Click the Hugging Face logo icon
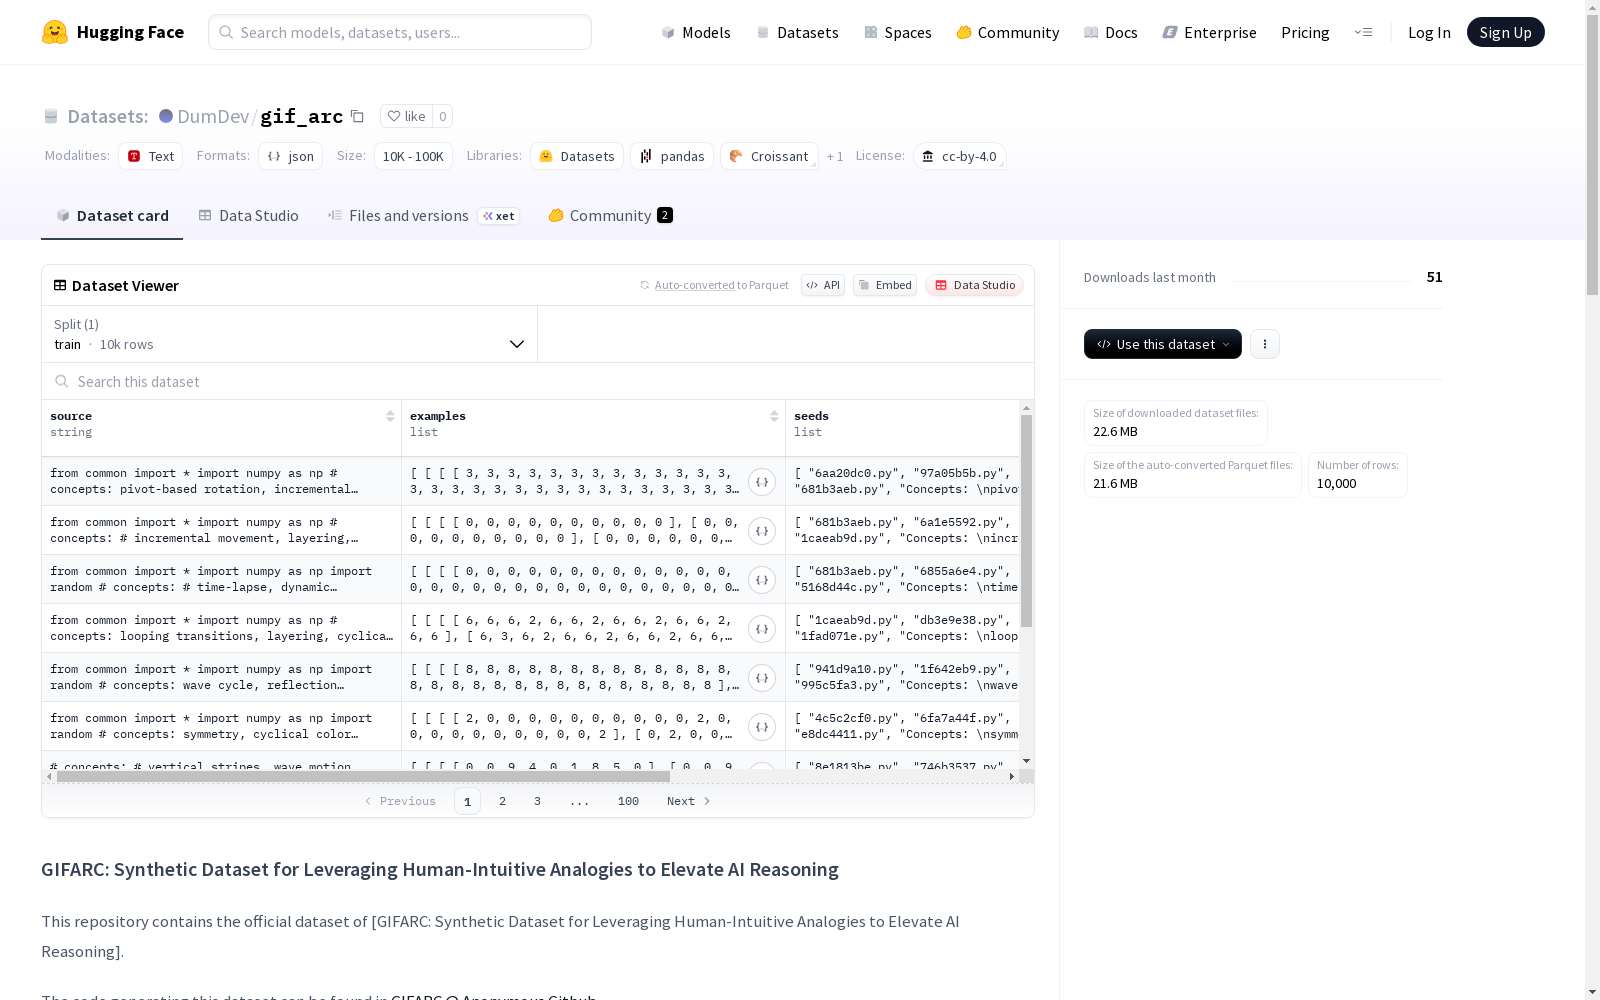1600x1000 pixels. (x=55, y=32)
